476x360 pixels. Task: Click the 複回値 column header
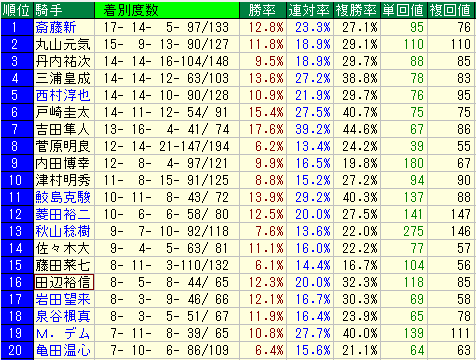(x=451, y=10)
